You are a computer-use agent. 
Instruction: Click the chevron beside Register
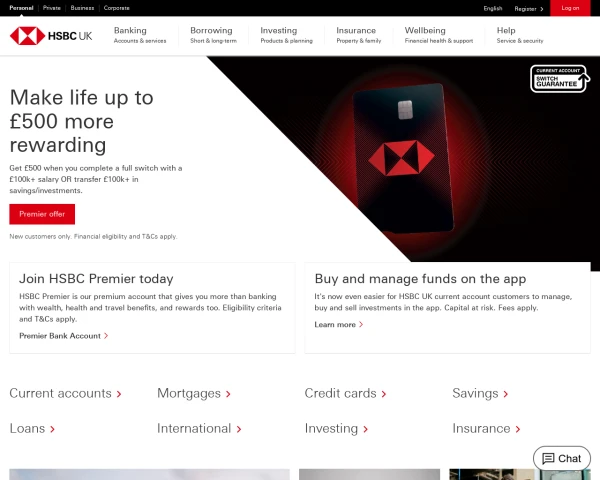(x=541, y=9)
